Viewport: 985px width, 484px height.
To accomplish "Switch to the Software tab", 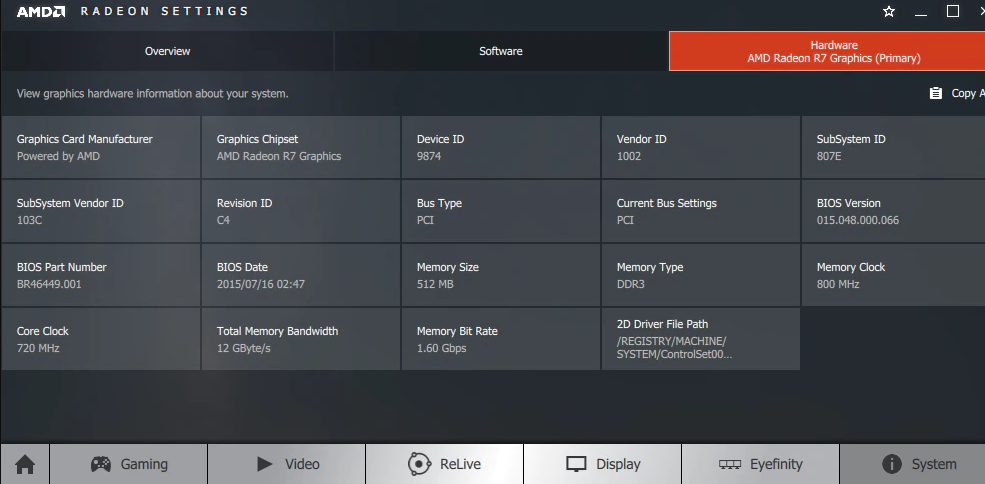I will click(501, 51).
